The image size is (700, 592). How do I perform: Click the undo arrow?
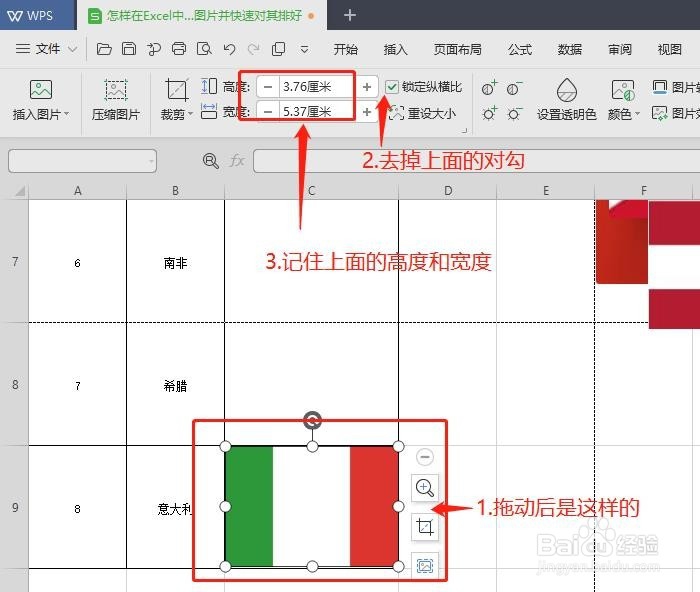click(x=229, y=49)
